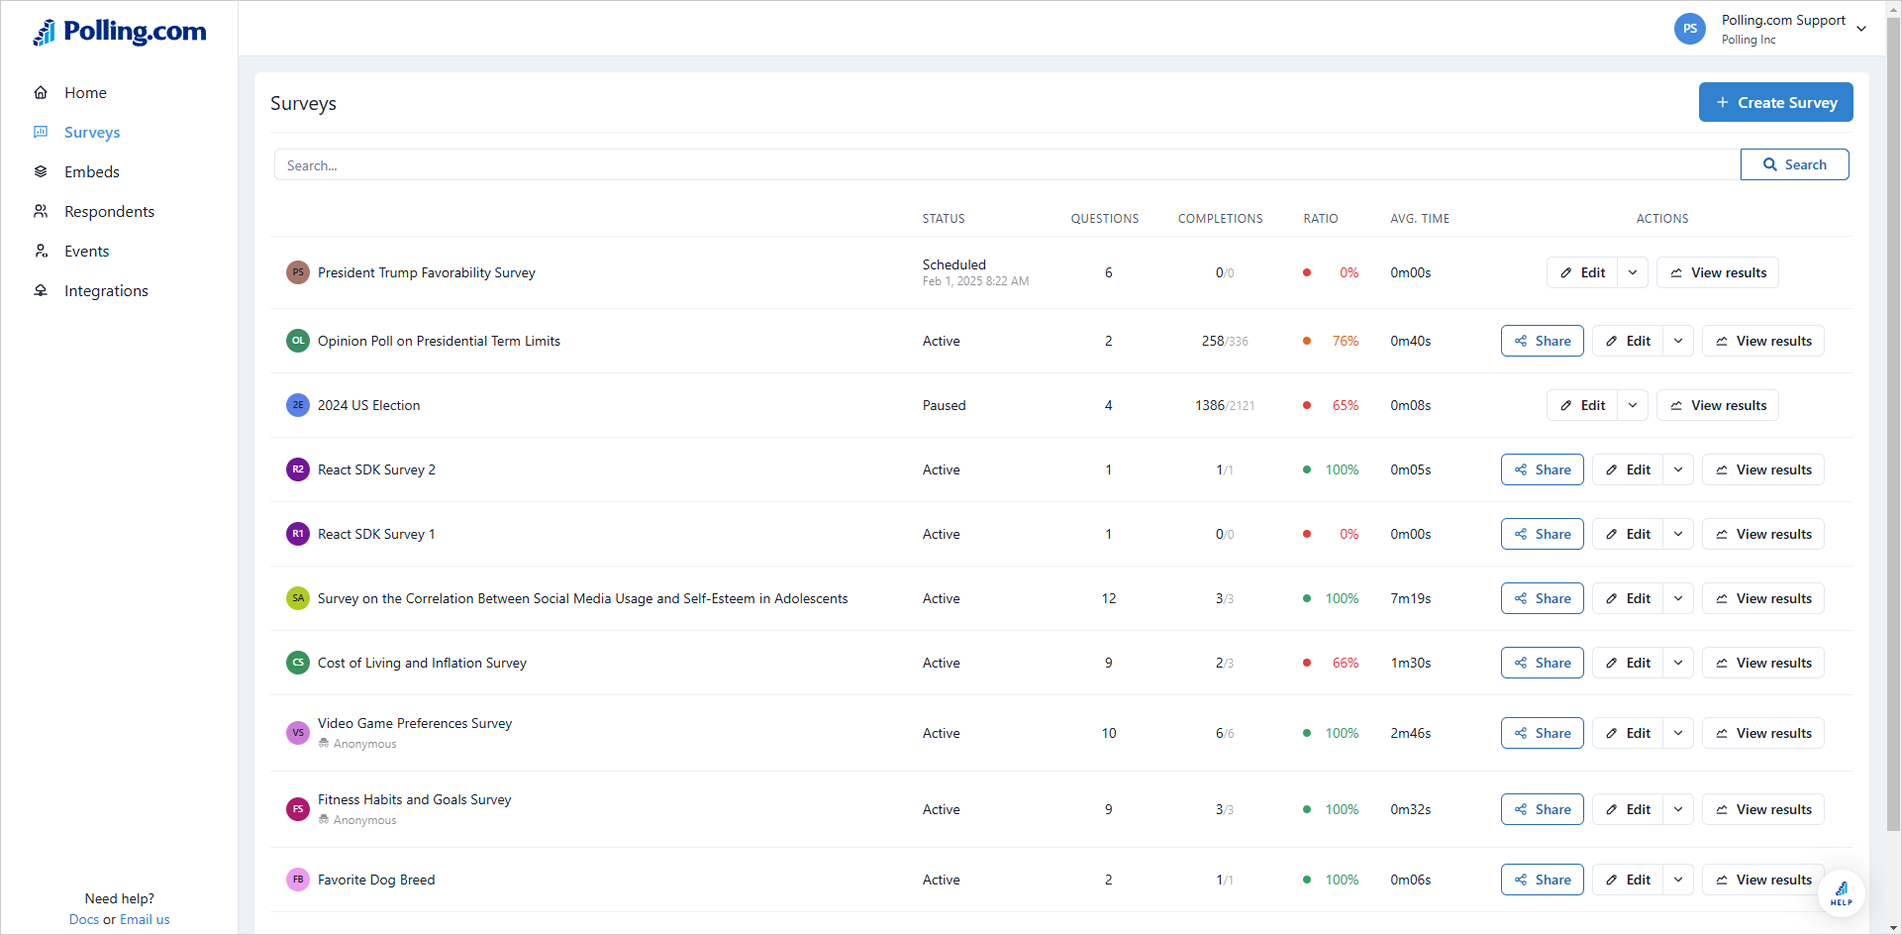Expand edit dropdown for Social Media Usage survey
The height and width of the screenshot is (935, 1902).
(x=1678, y=598)
